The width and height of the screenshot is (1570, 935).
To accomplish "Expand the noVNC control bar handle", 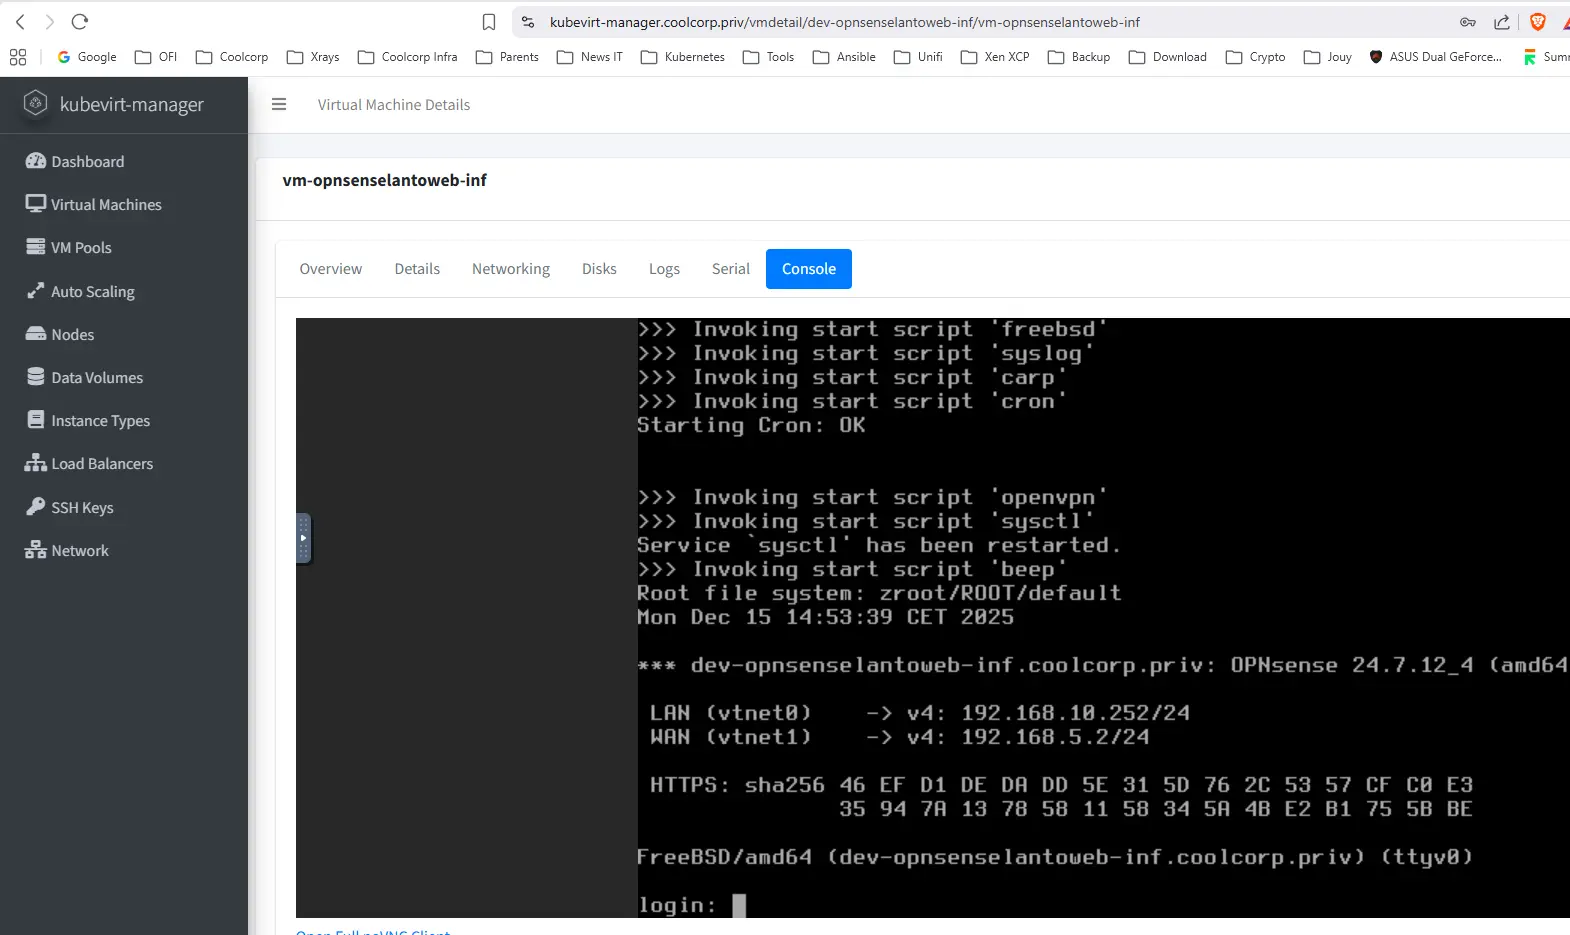I will click(303, 539).
